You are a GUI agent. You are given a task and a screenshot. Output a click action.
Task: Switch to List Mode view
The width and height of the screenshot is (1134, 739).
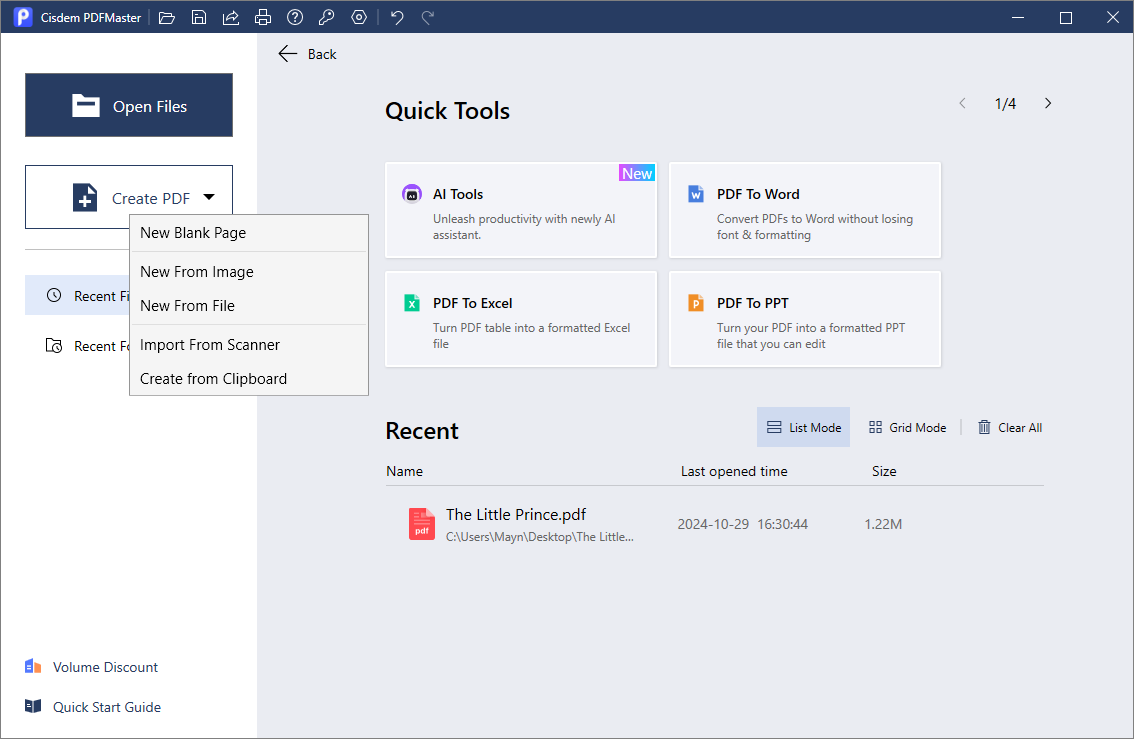click(x=803, y=427)
